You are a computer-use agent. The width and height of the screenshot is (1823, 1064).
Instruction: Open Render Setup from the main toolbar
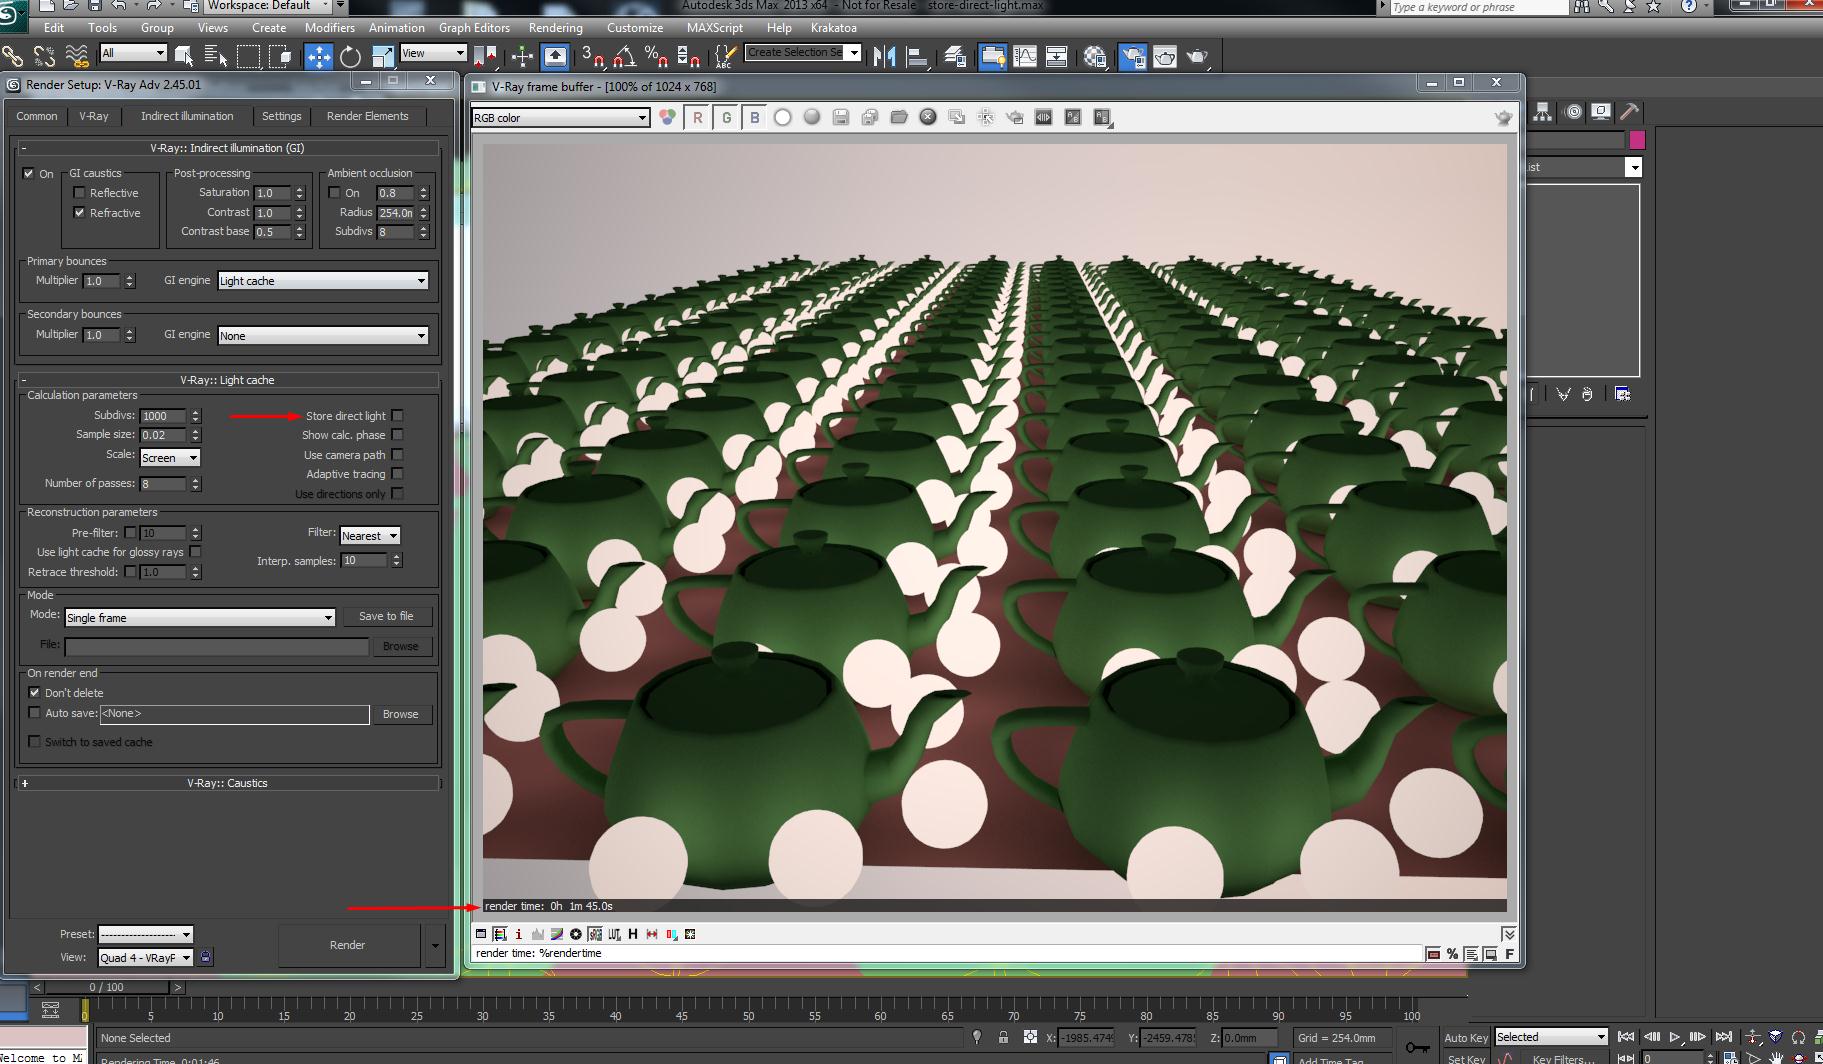click(1132, 57)
